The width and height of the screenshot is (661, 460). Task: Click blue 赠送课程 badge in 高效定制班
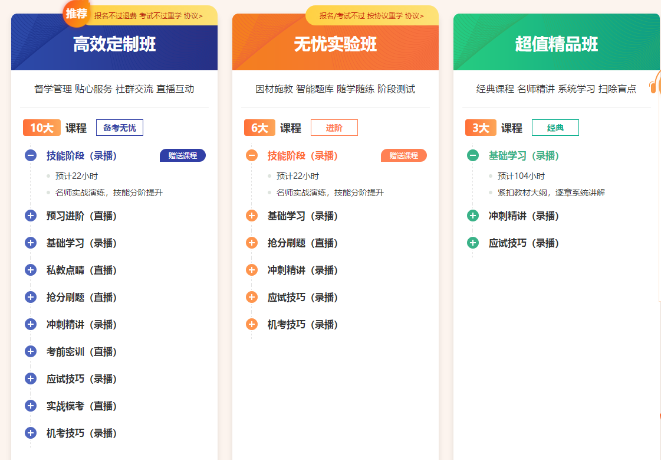[x=182, y=156]
